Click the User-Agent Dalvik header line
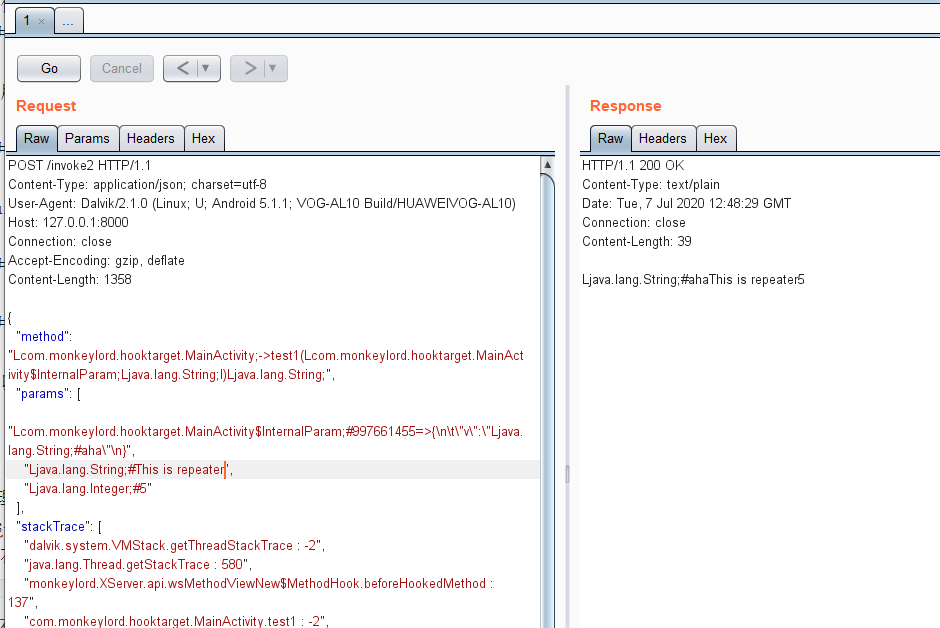This screenshot has height=628, width=940. pos(262,203)
